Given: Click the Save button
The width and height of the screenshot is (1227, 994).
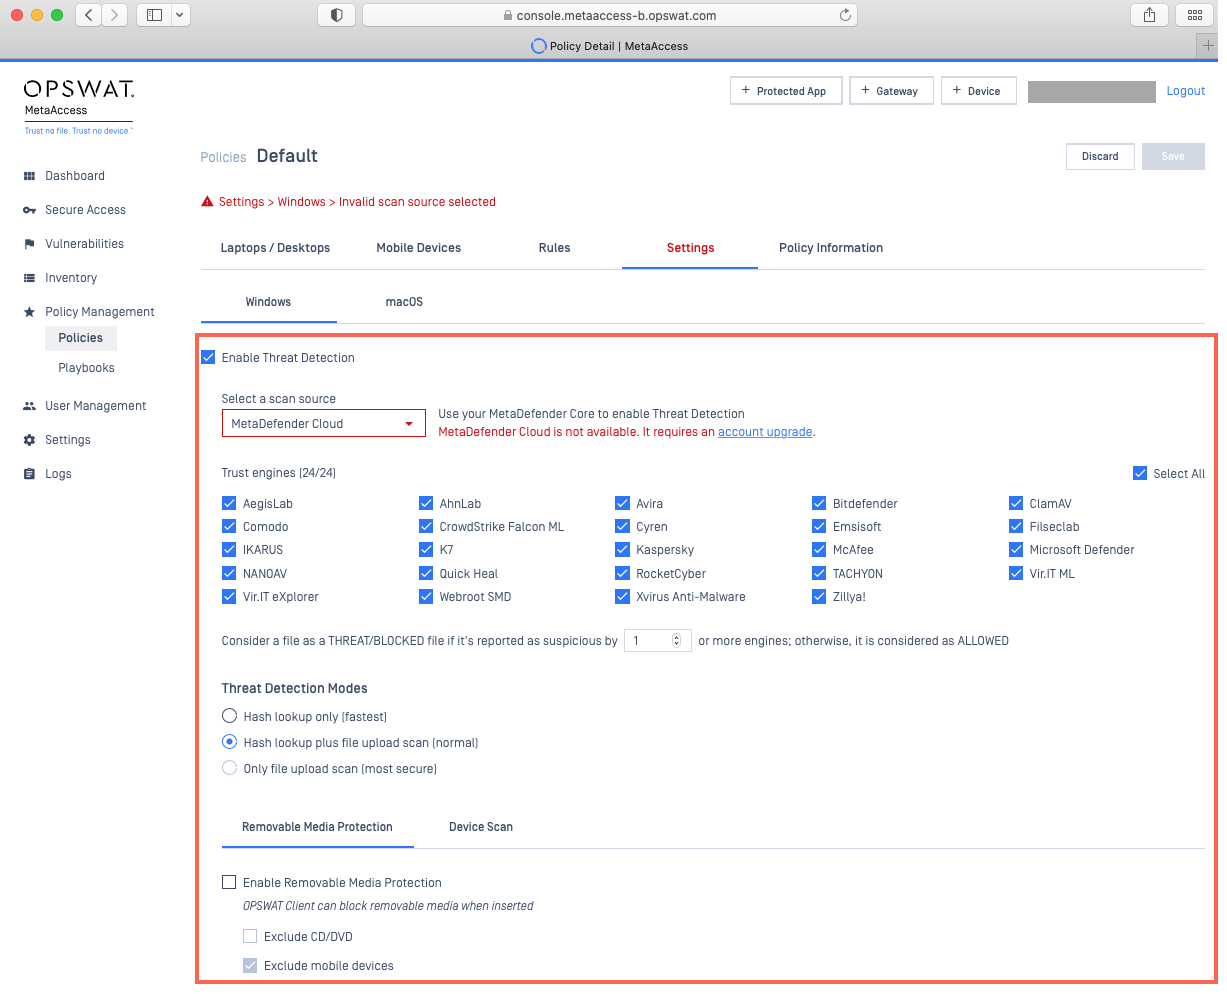Looking at the screenshot, I should click(1173, 156).
